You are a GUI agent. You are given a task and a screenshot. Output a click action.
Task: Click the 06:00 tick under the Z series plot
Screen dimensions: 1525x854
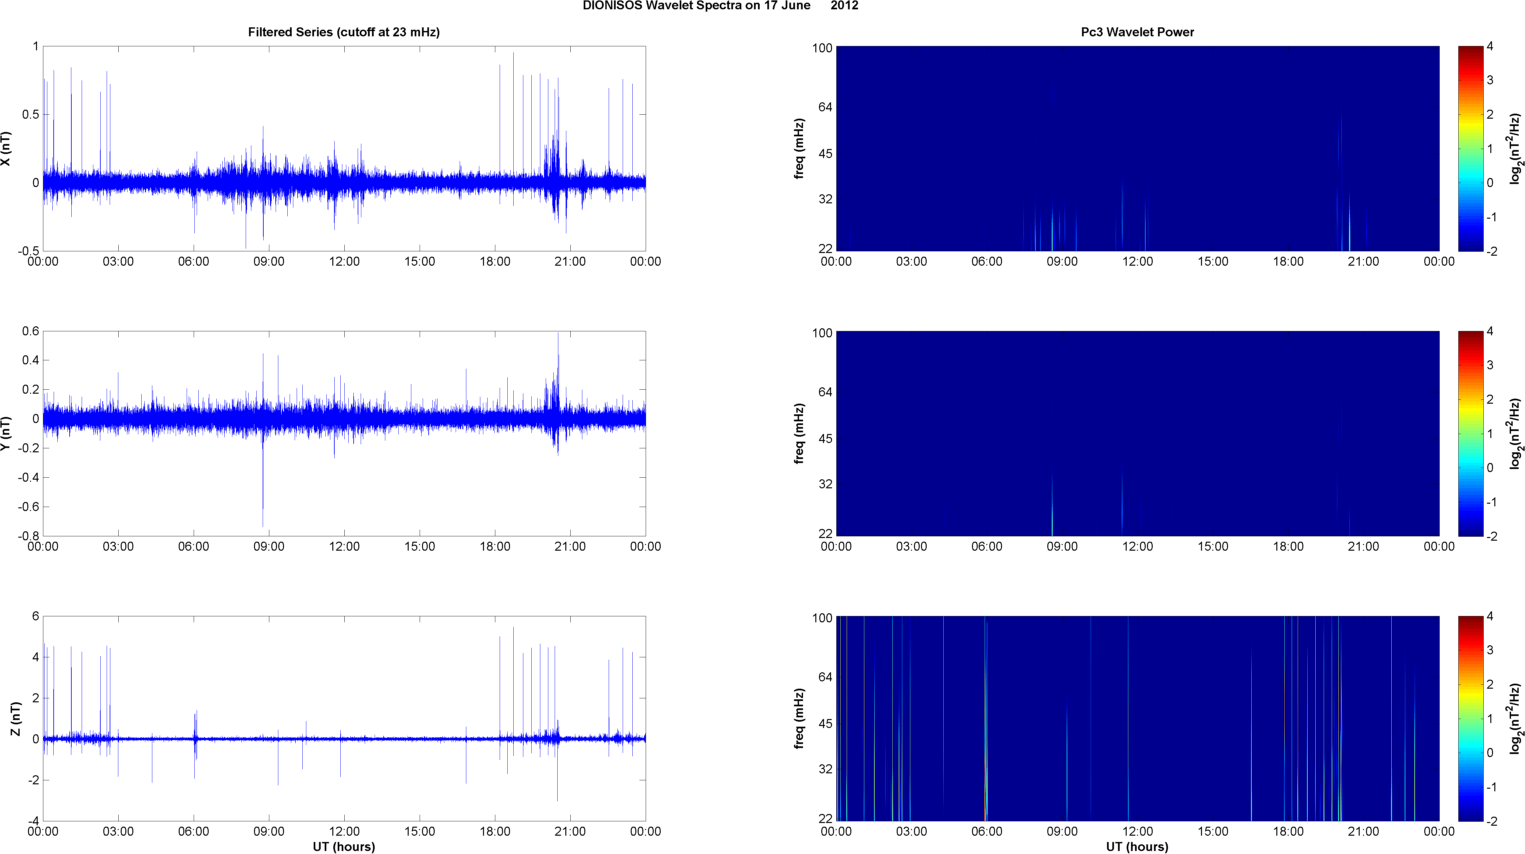pos(194,832)
